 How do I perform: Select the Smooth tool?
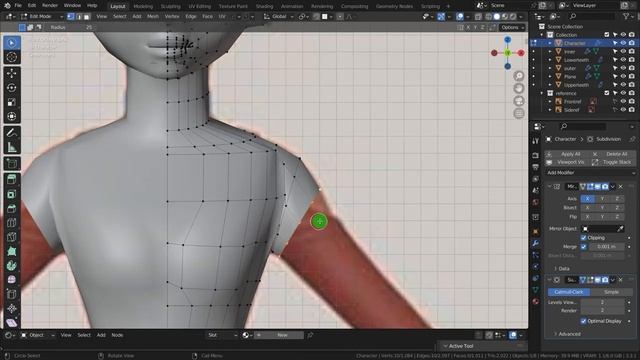pyautogui.click(x=11, y=280)
